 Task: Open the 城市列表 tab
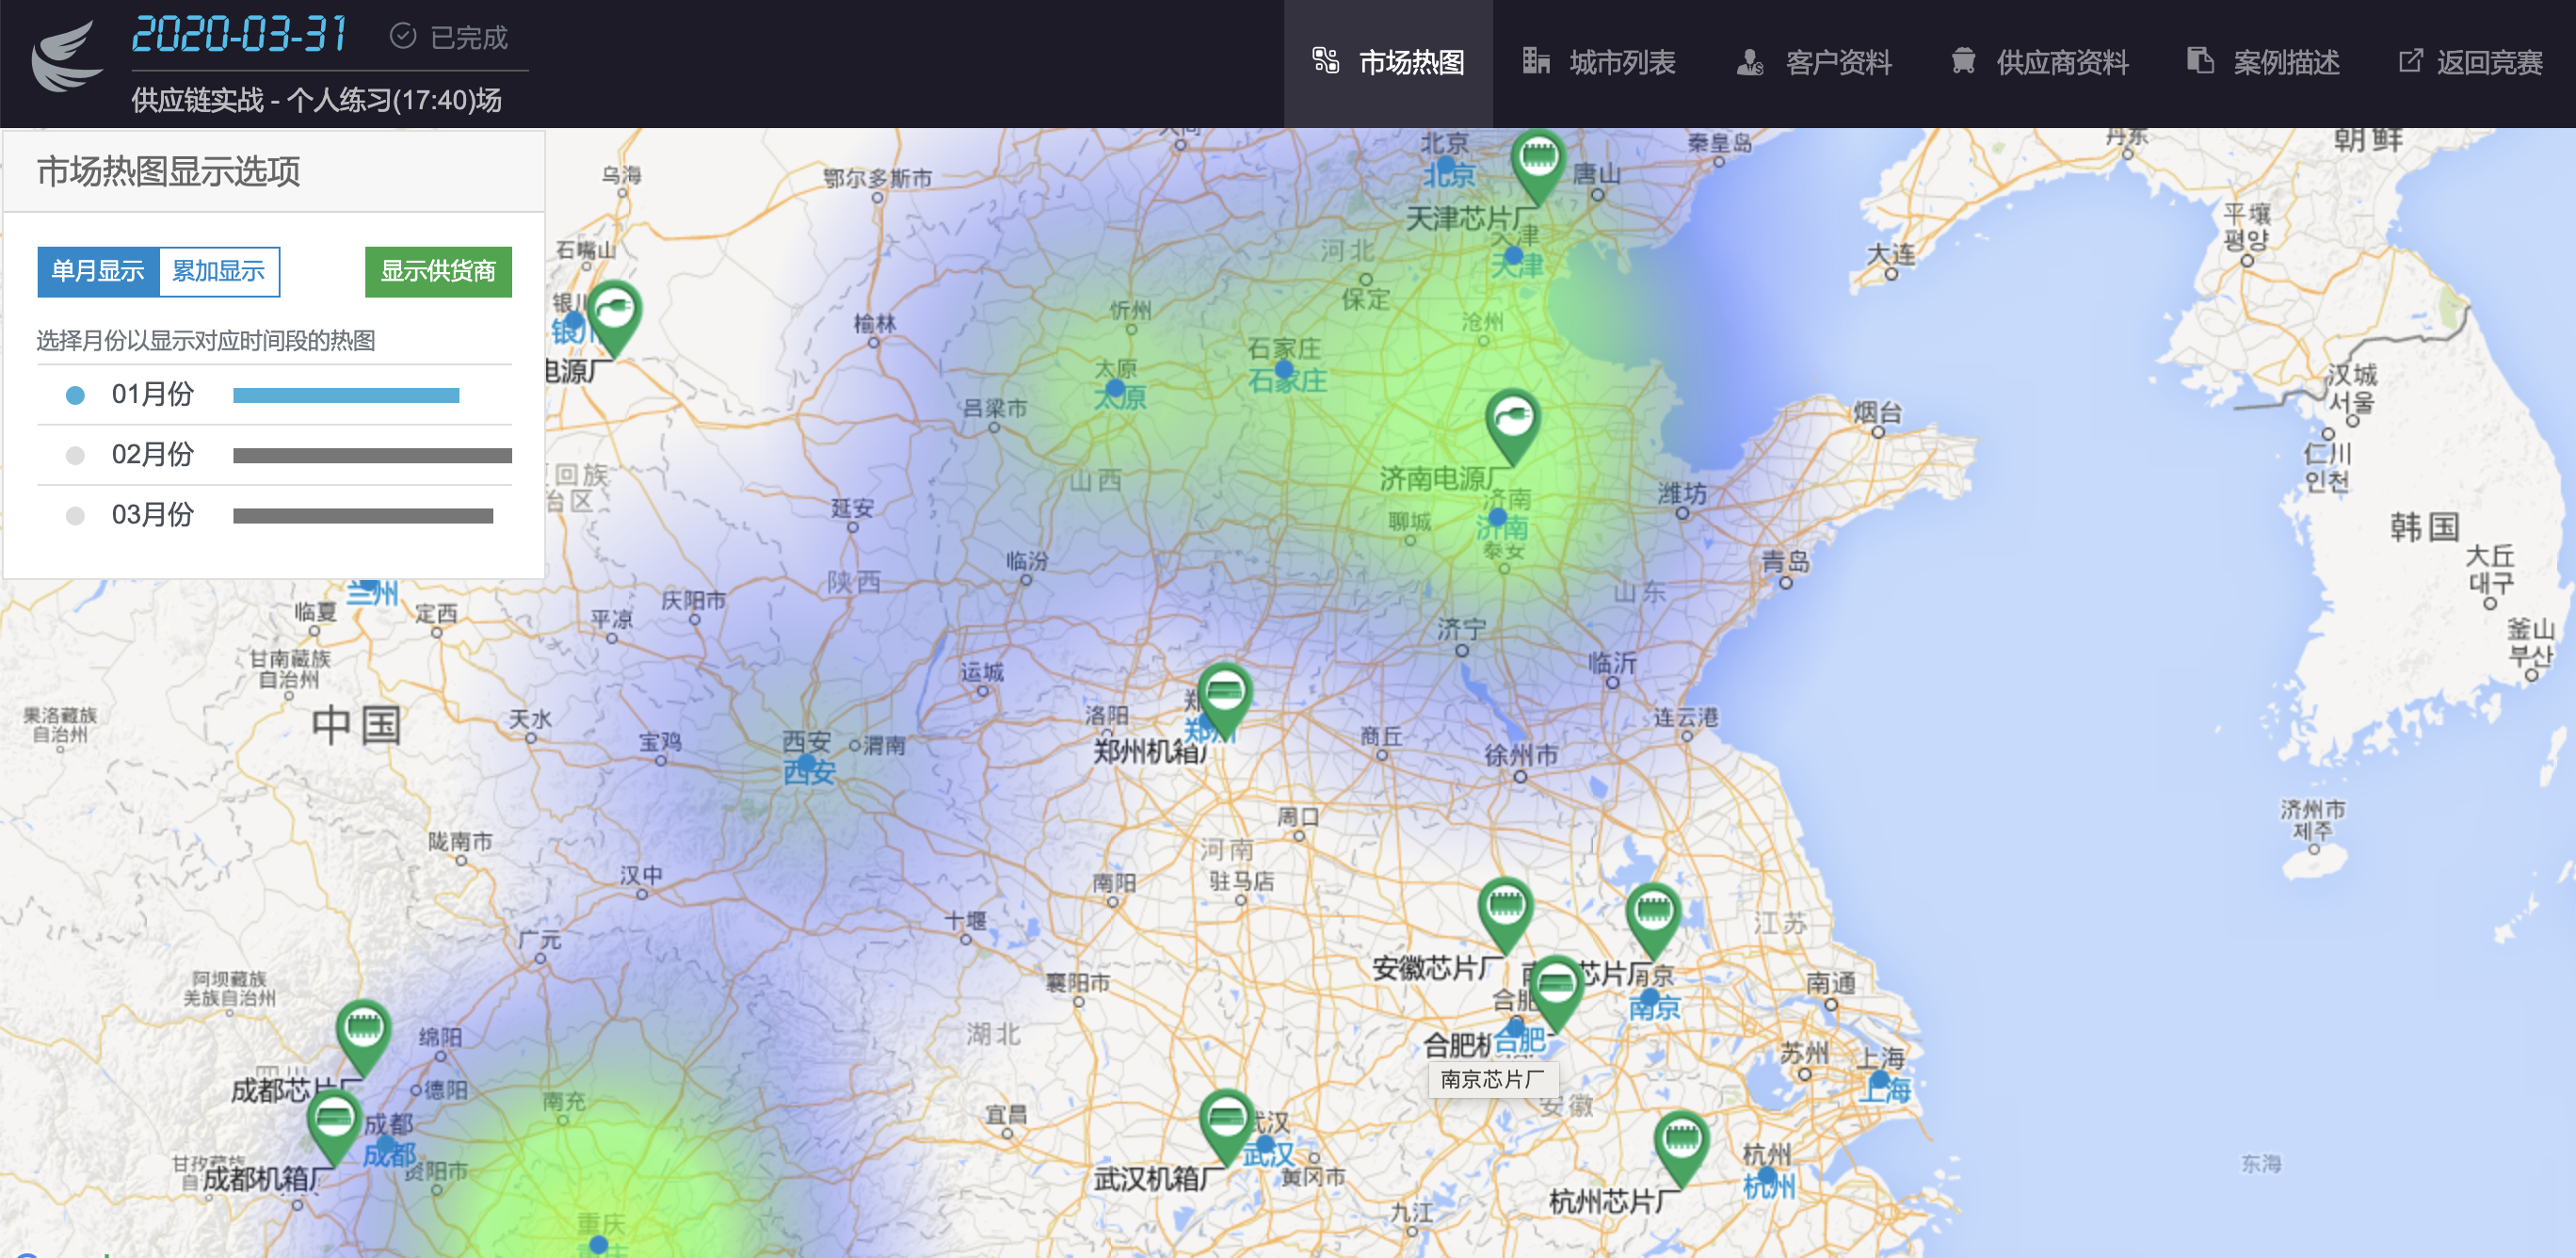coord(1600,63)
